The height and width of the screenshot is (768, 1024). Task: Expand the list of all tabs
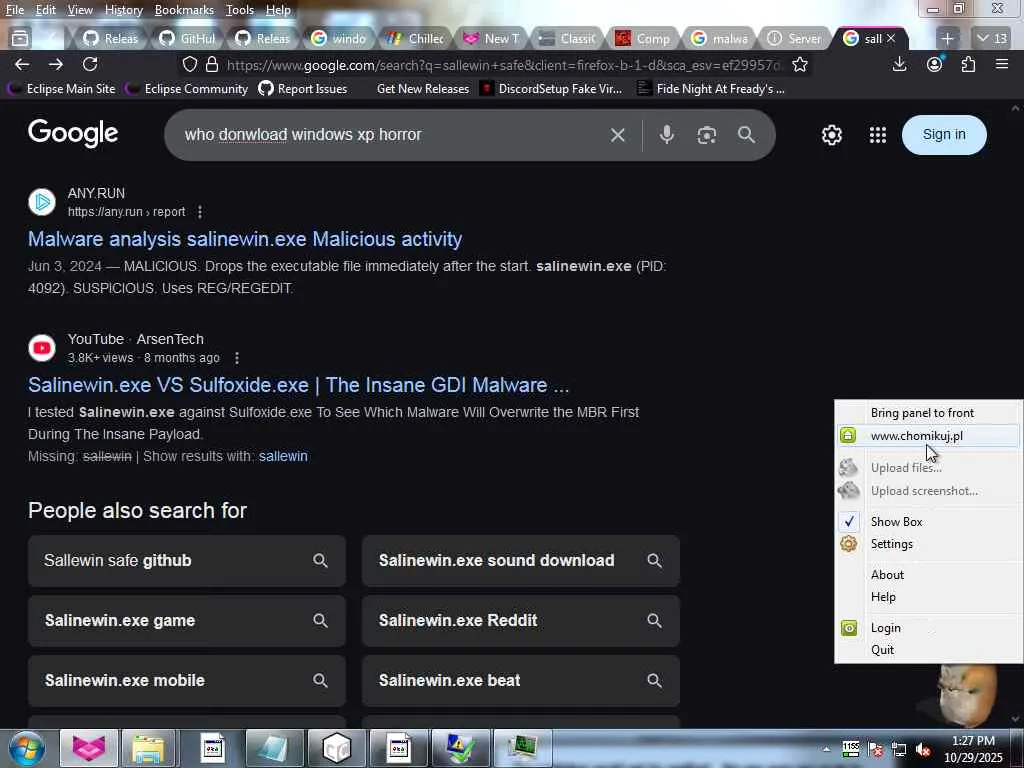coord(991,39)
